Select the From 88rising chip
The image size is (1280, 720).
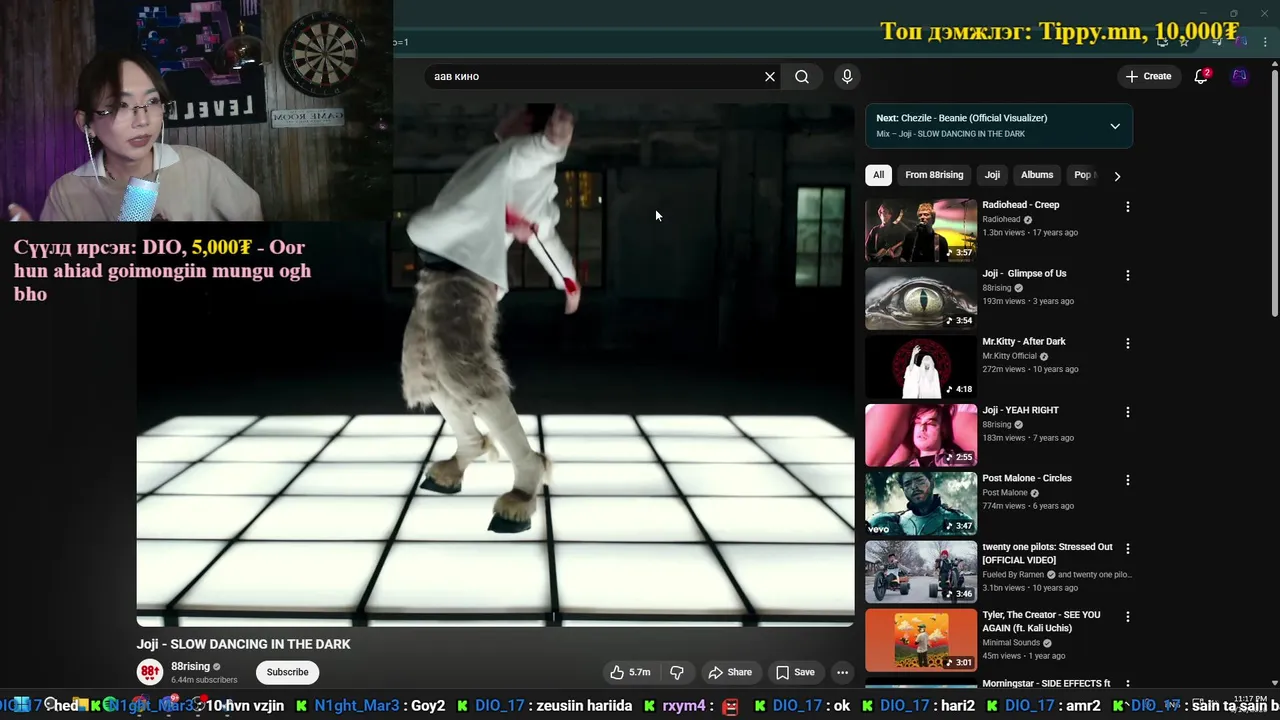pos(934,175)
